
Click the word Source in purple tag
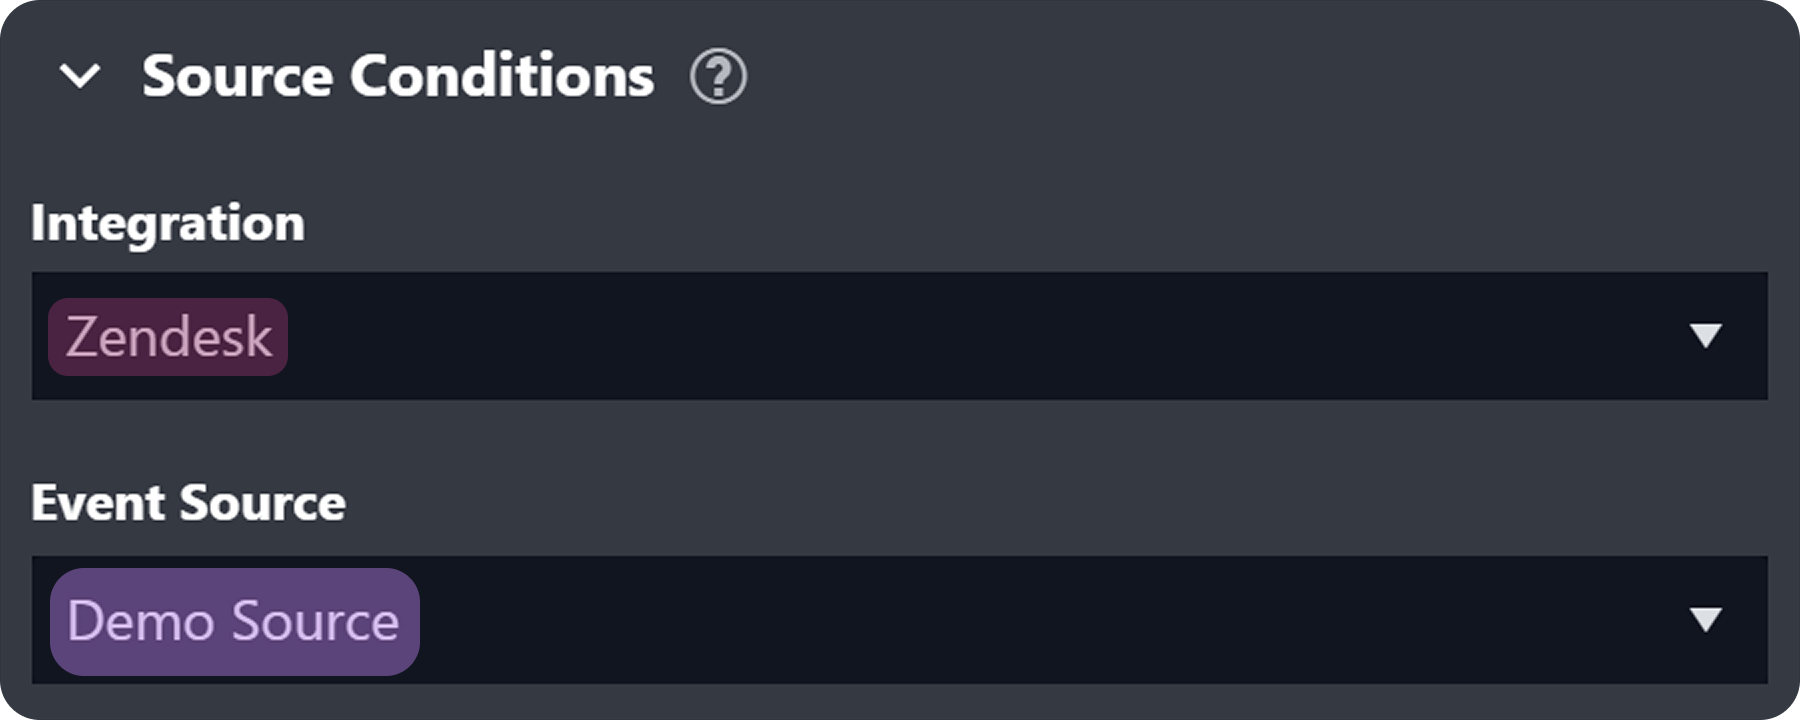(316, 621)
